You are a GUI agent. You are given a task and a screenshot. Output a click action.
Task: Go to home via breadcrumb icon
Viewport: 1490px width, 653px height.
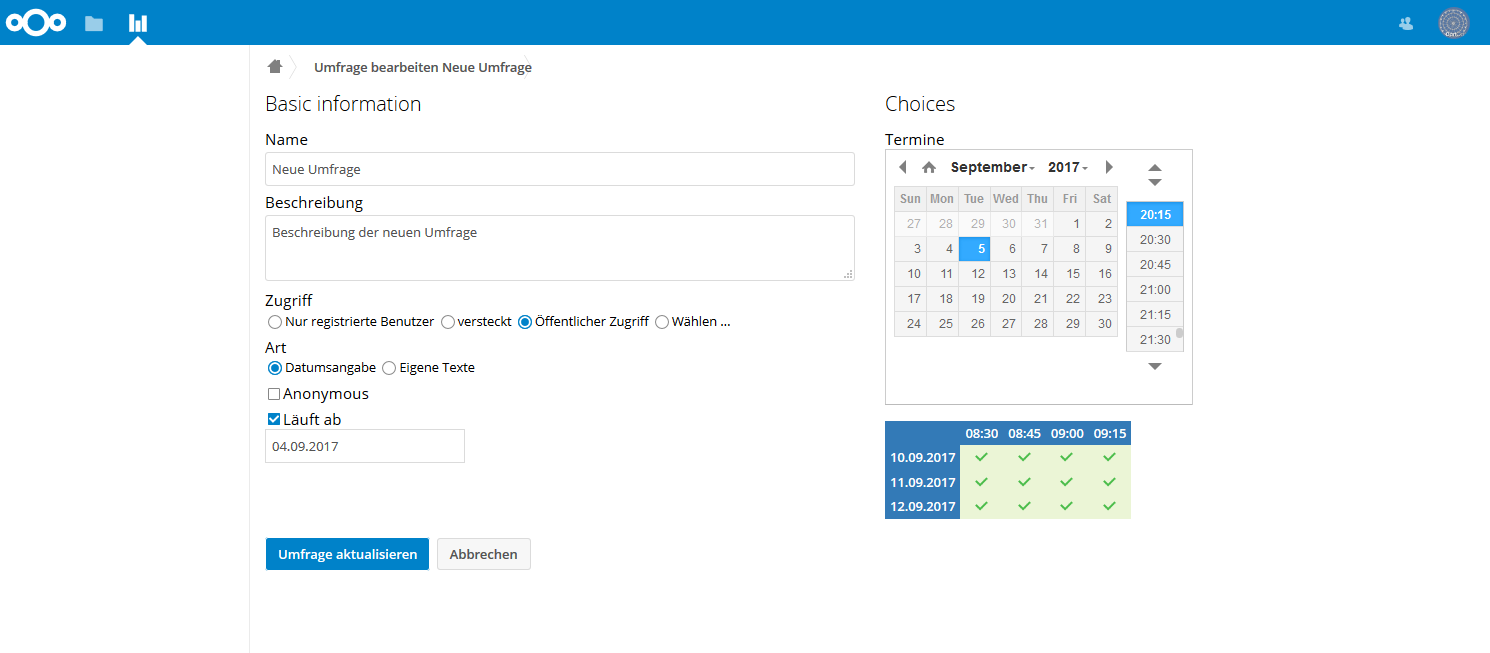coord(275,67)
